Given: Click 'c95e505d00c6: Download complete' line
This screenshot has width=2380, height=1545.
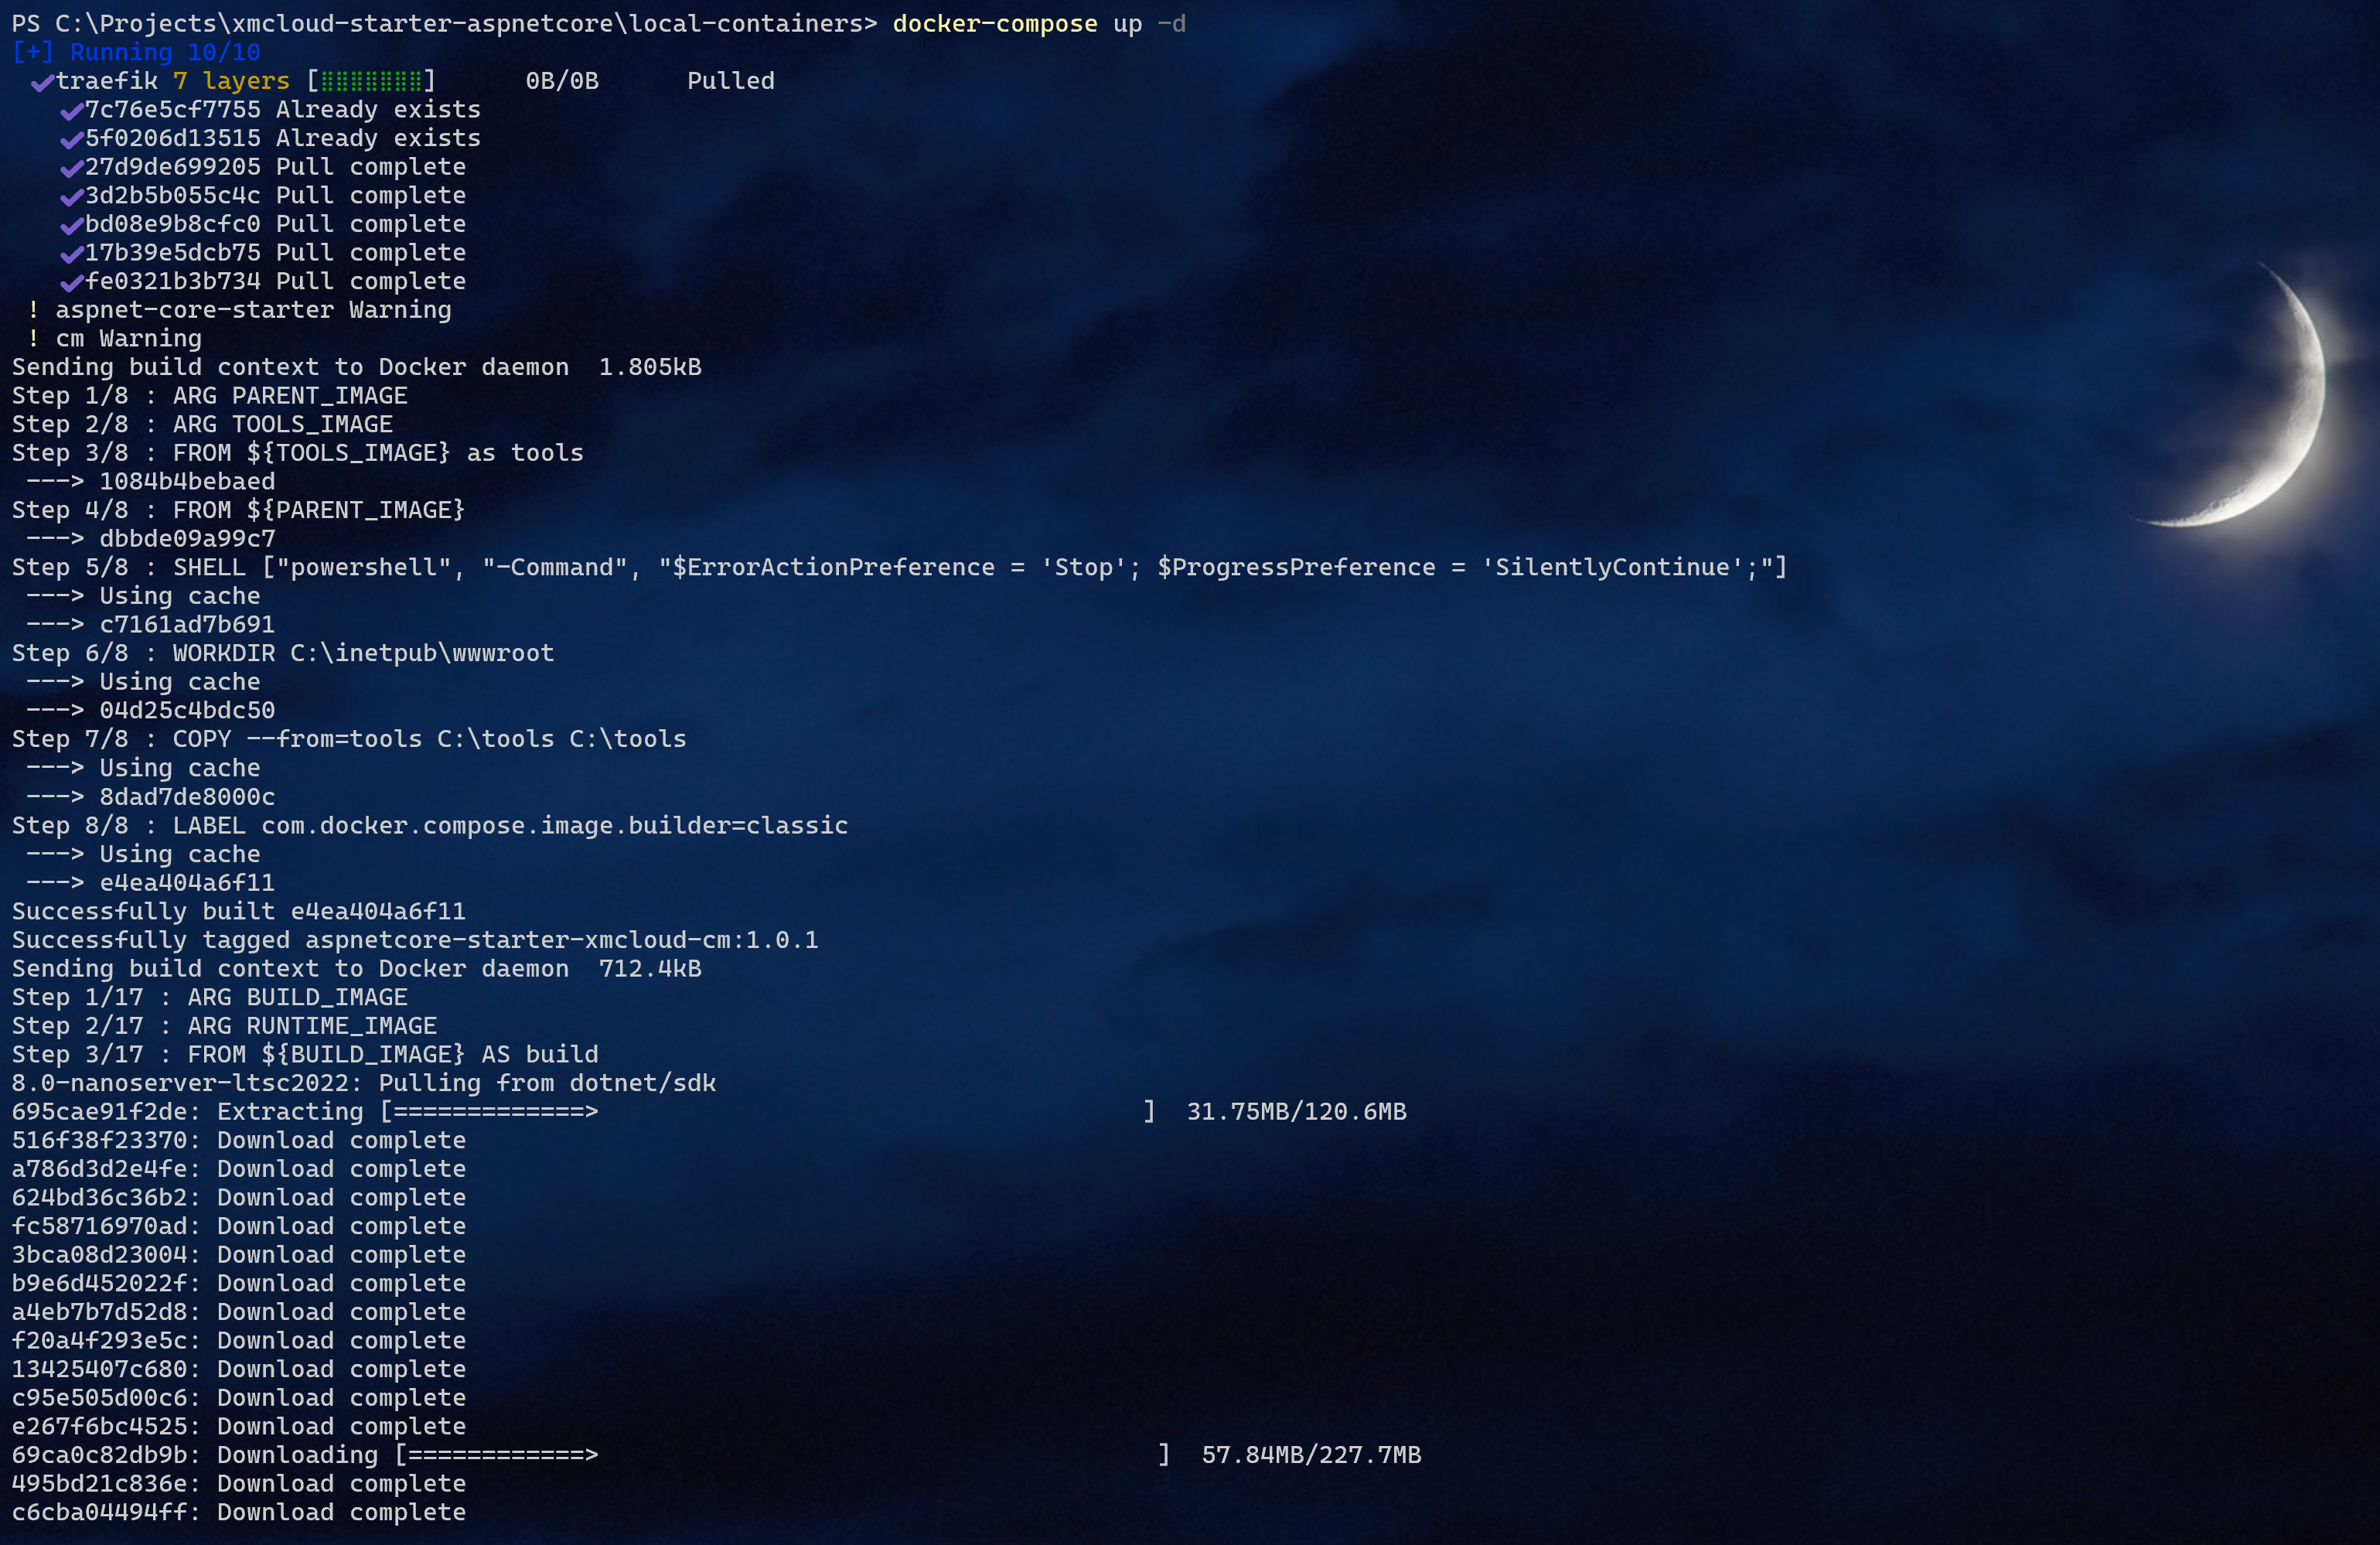Looking at the screenshot, I should [239, 1398].
